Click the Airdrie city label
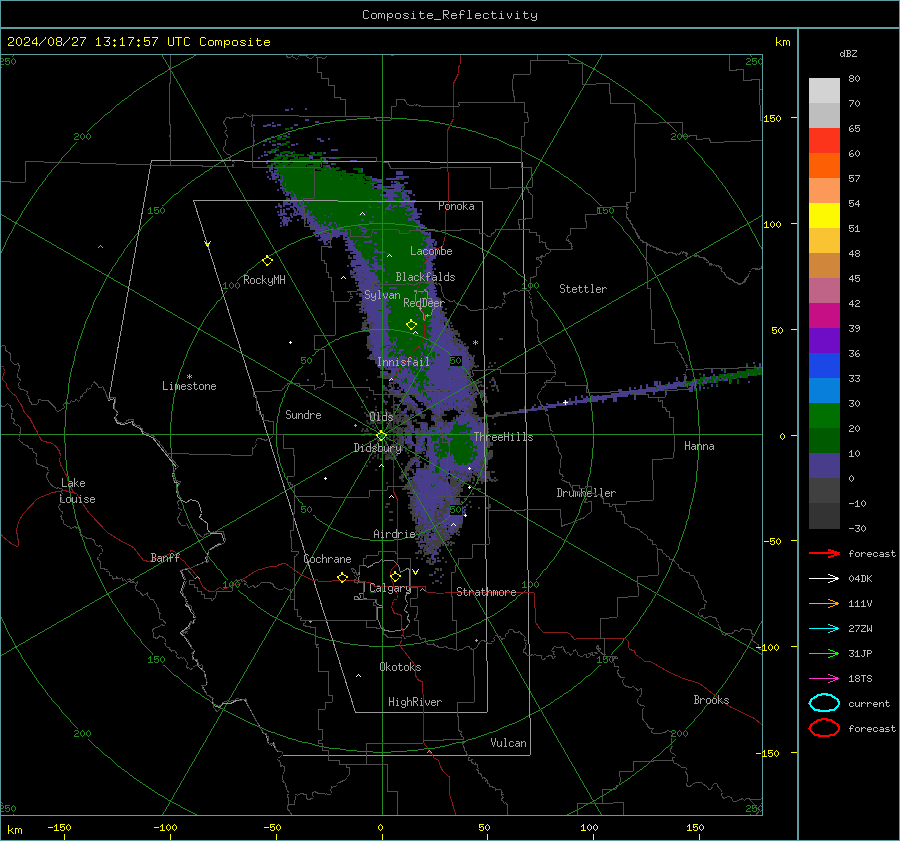Image resolution: width=900 pixels, height=841 pixels. (x=394, y=534)
